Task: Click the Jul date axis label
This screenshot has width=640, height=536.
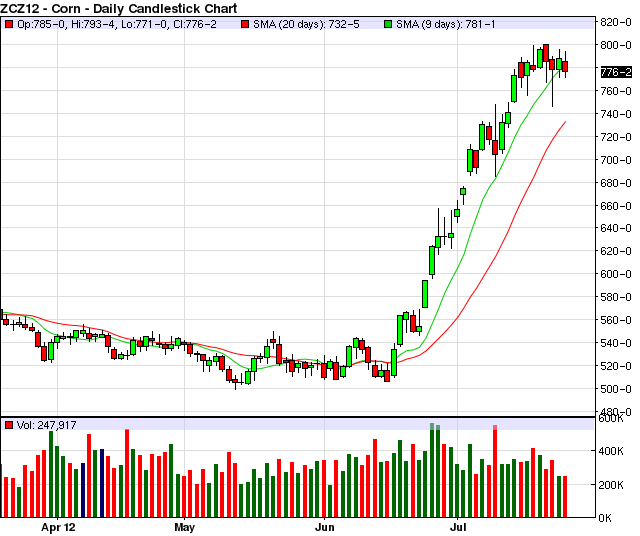Action: 458,527
